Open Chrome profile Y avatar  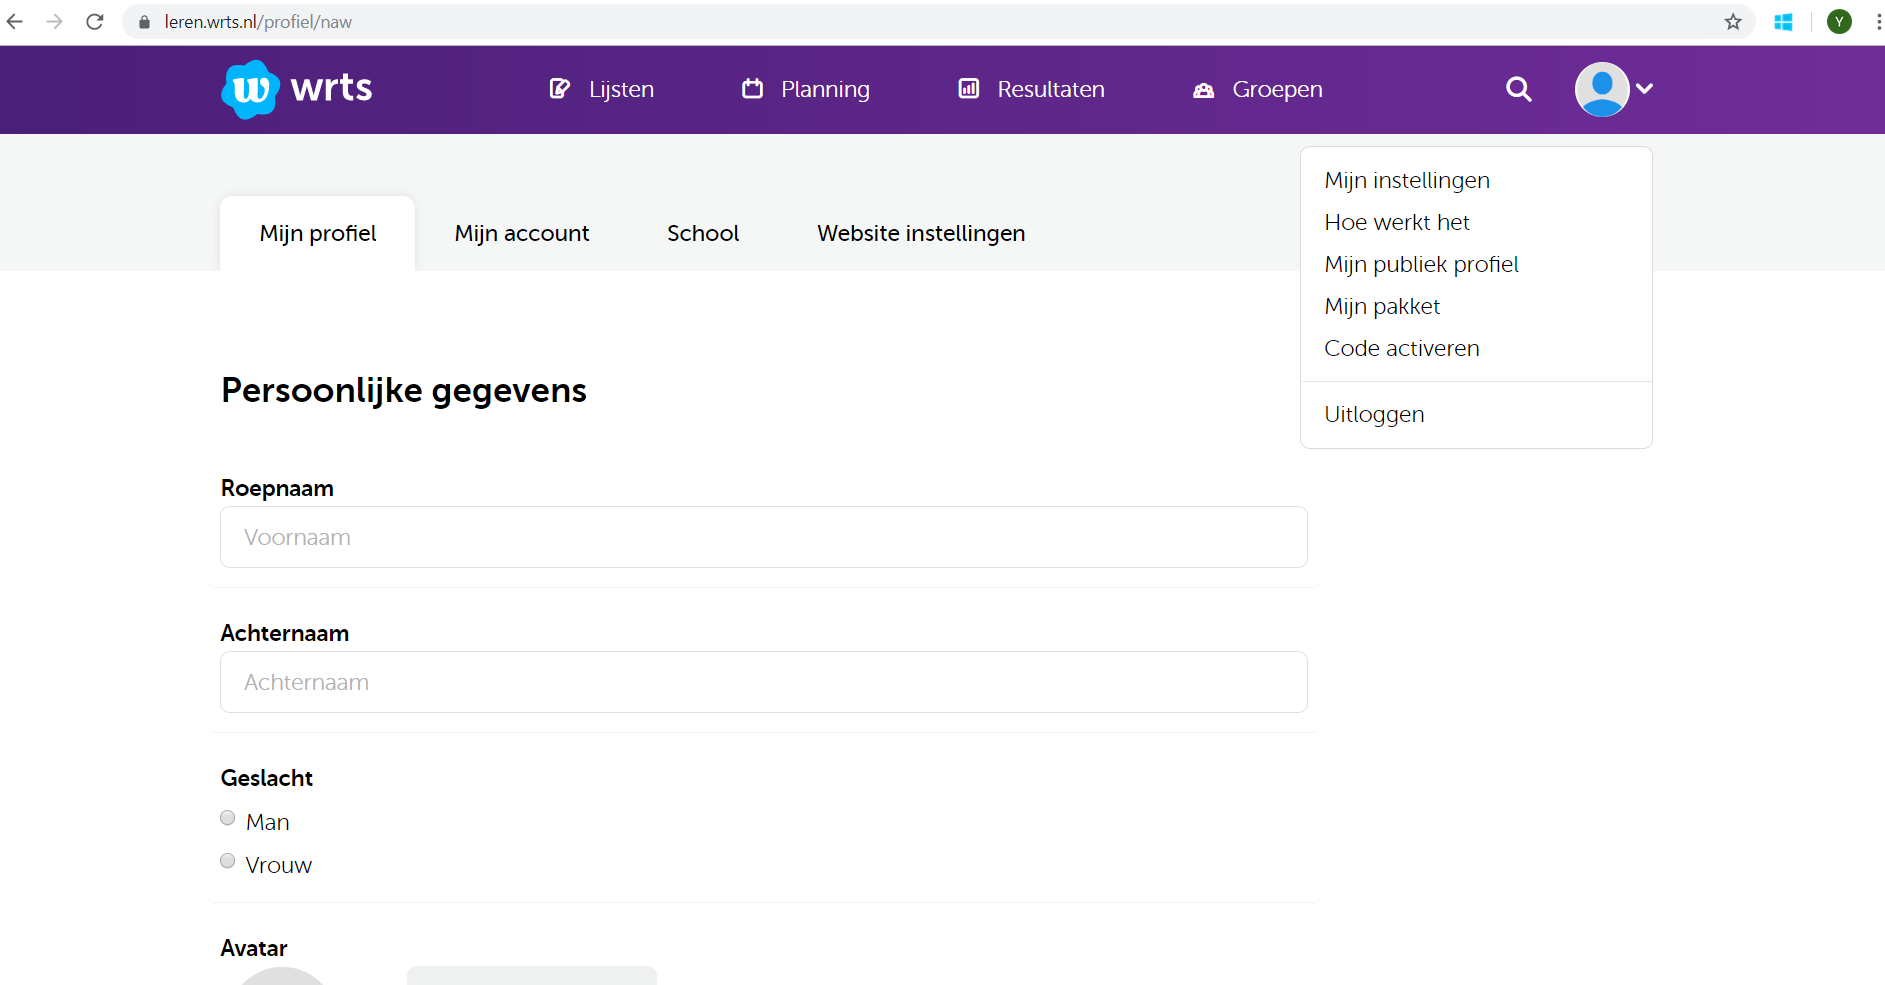tap(1839, 21)
